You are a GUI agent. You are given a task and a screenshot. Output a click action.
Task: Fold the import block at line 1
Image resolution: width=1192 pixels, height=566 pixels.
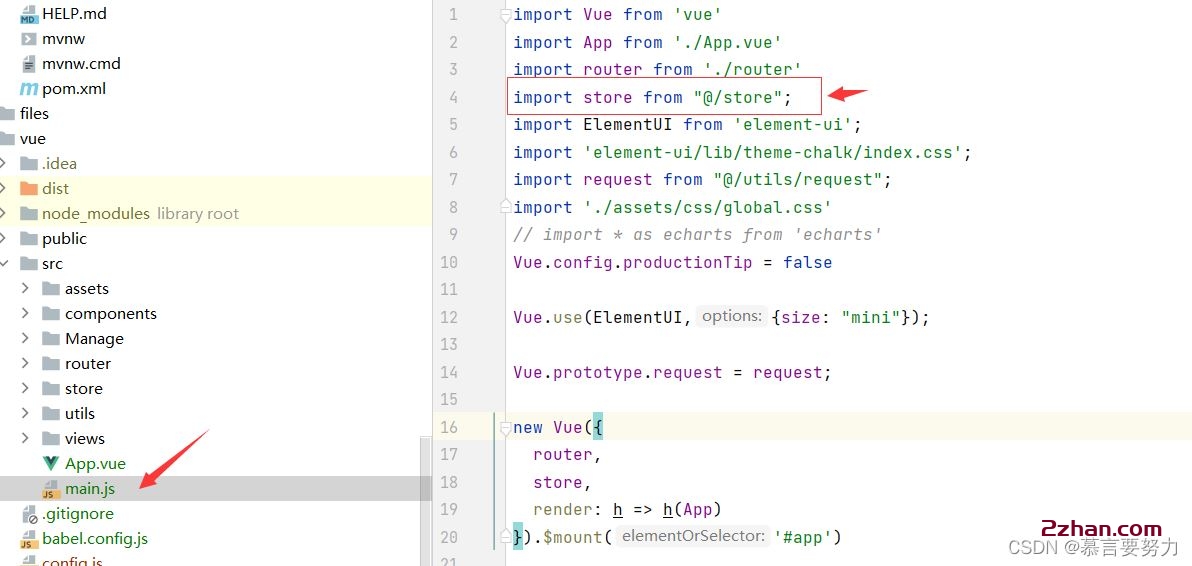[x=505, y=15]
